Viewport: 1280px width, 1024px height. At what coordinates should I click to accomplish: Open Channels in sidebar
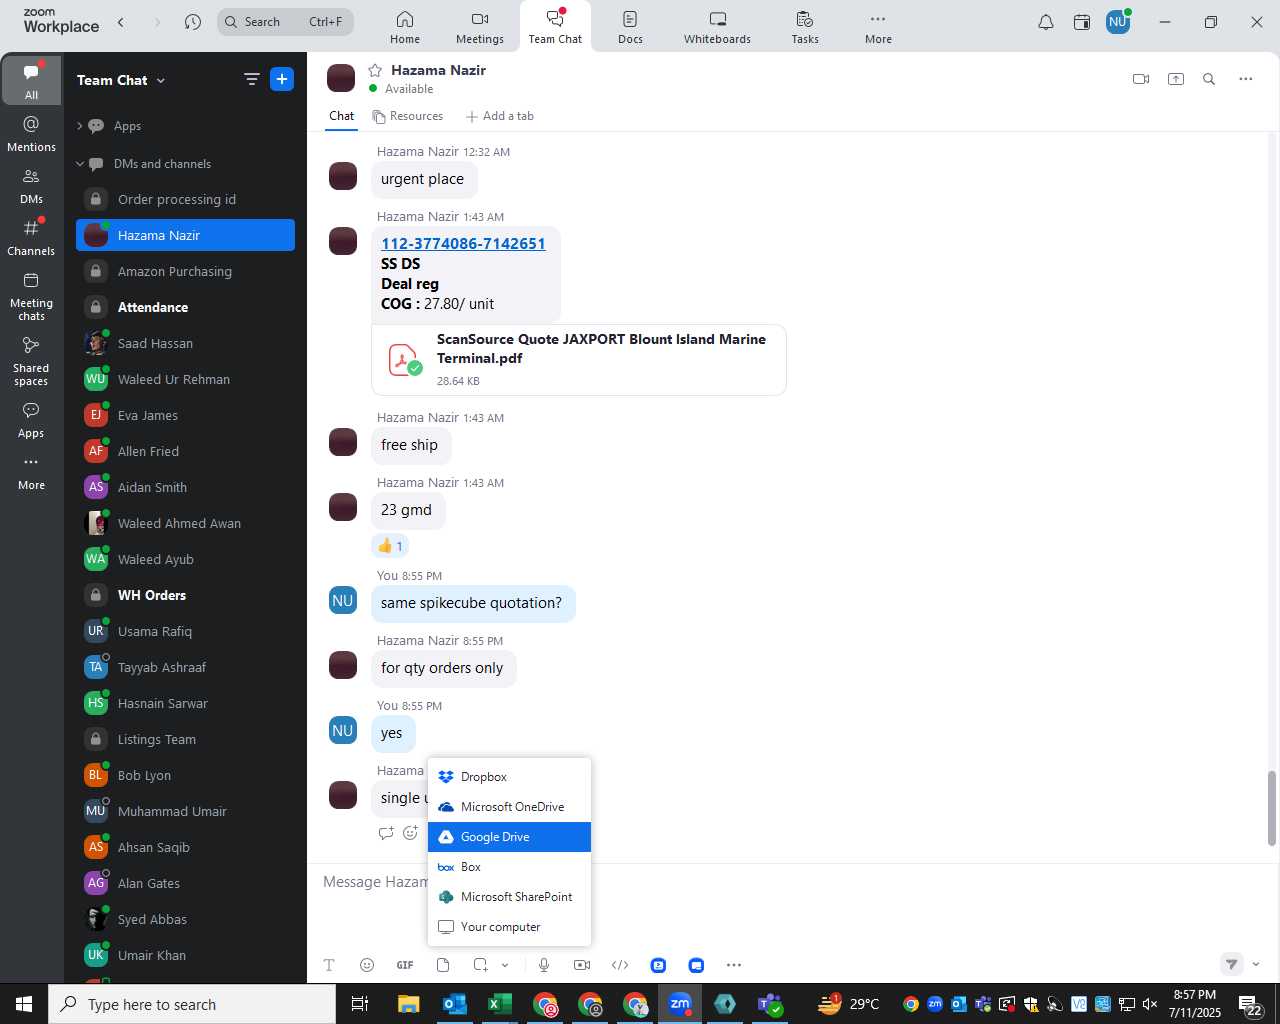coord(31,238)
